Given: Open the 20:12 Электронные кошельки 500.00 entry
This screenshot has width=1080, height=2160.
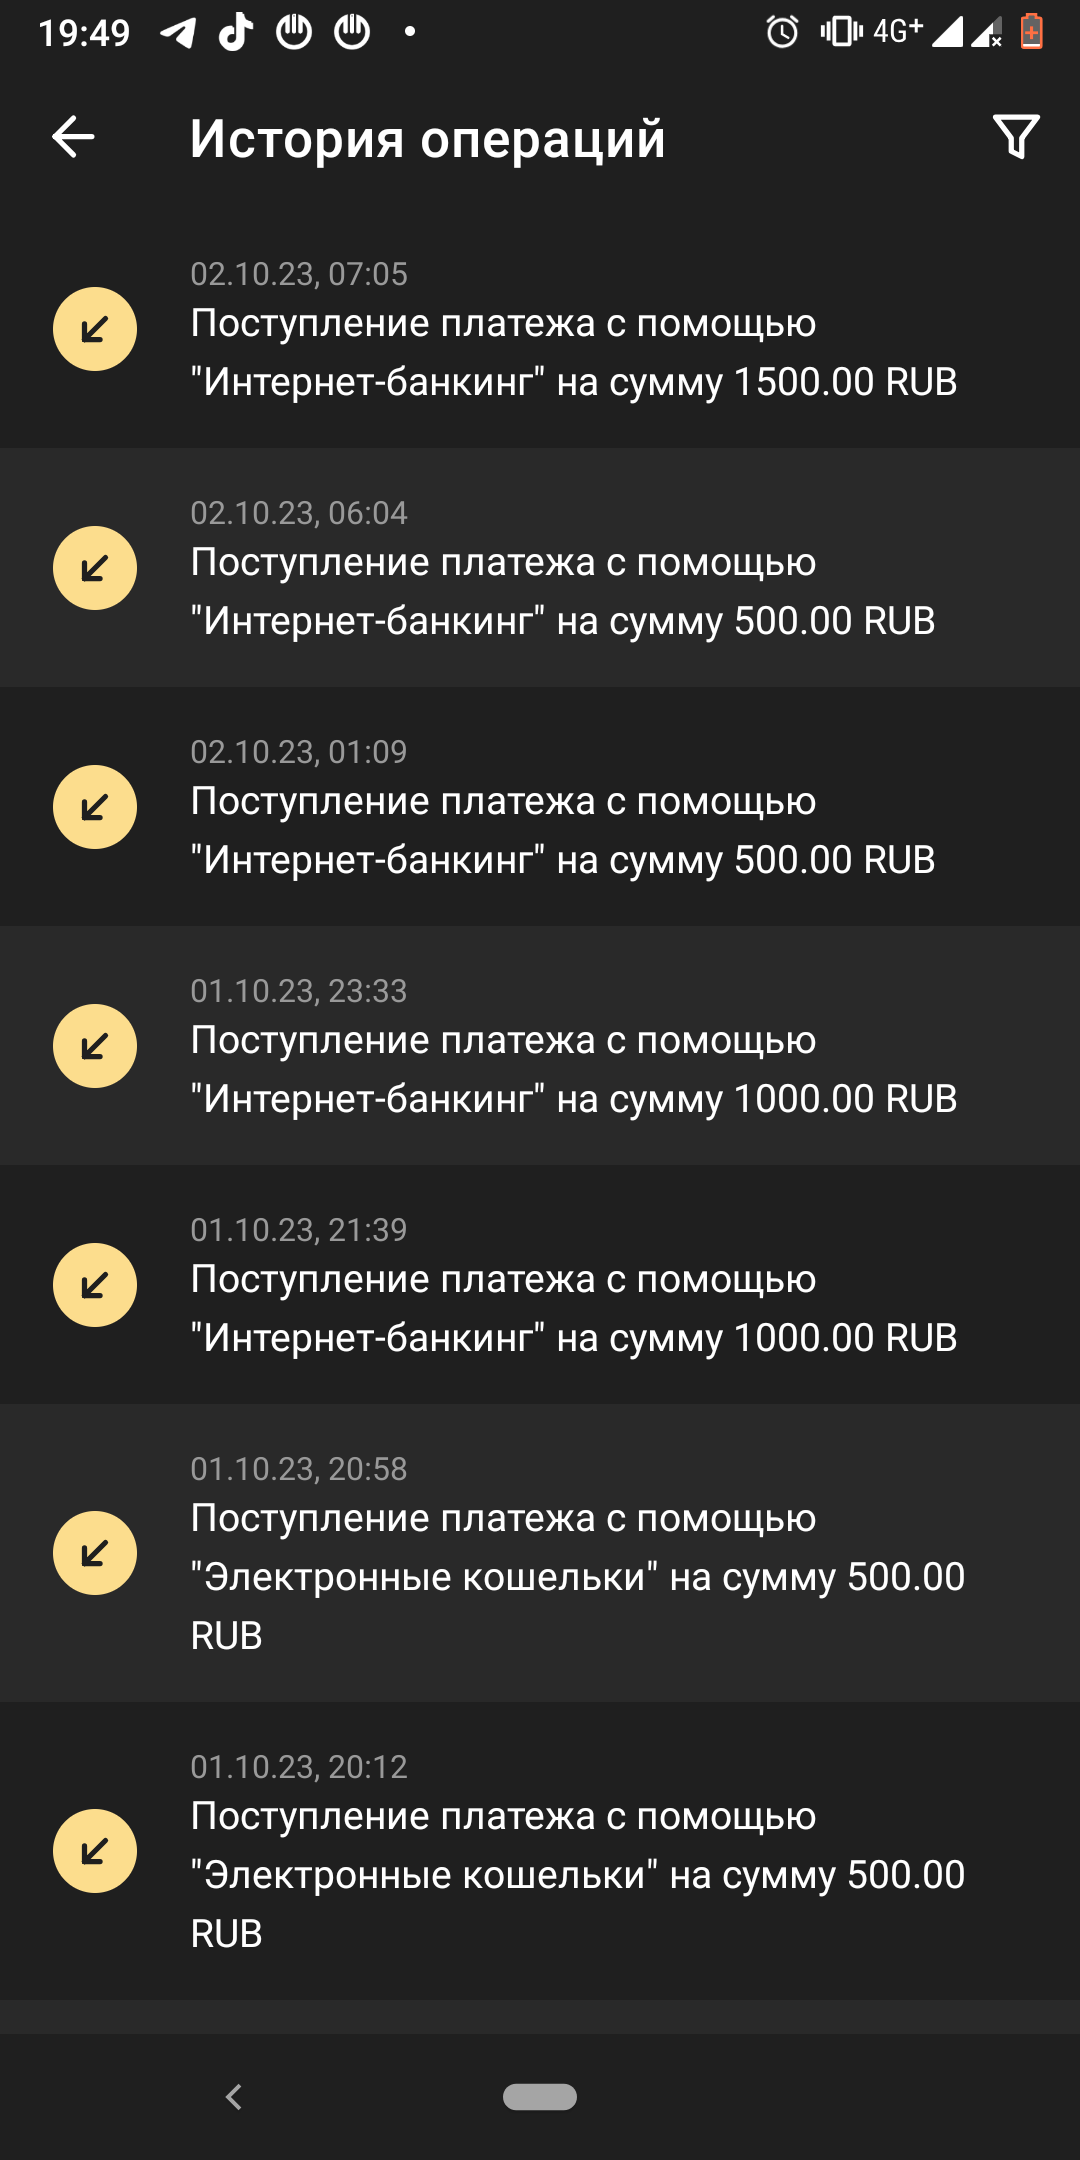Looking at the screenshot, I should [x=577, y=1874].
